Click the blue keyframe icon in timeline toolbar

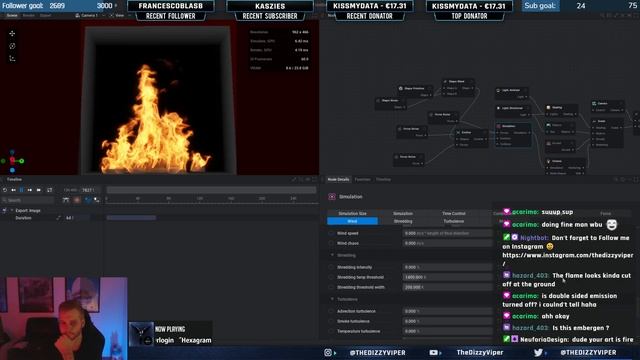[x=87, y=200]
